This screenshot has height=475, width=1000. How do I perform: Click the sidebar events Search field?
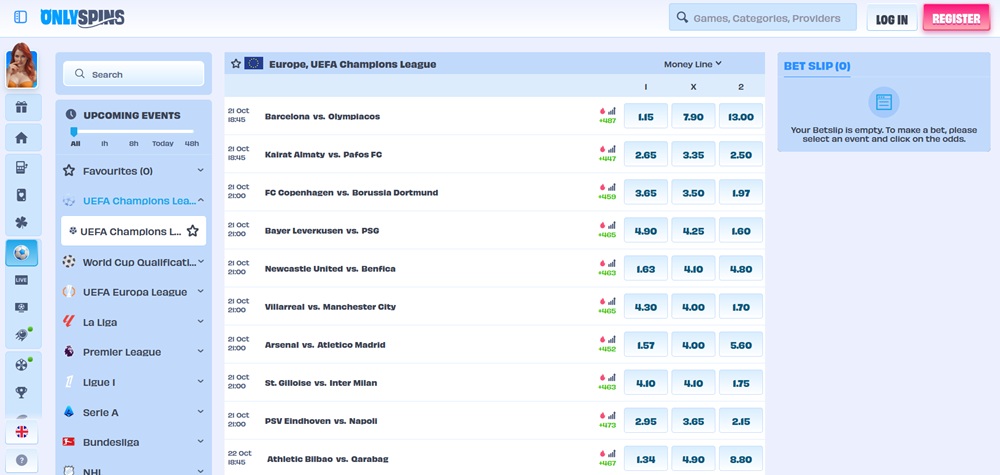(133, 74)
